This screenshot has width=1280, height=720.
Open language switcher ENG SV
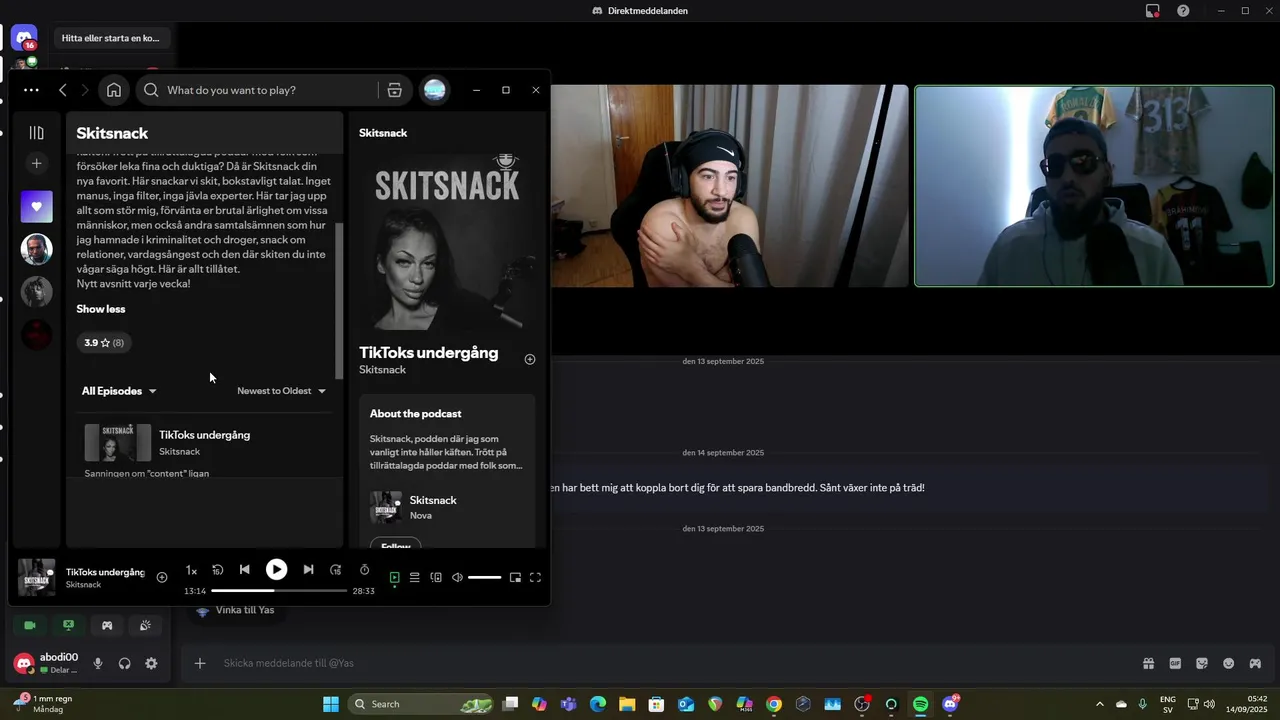point(1167,704)
